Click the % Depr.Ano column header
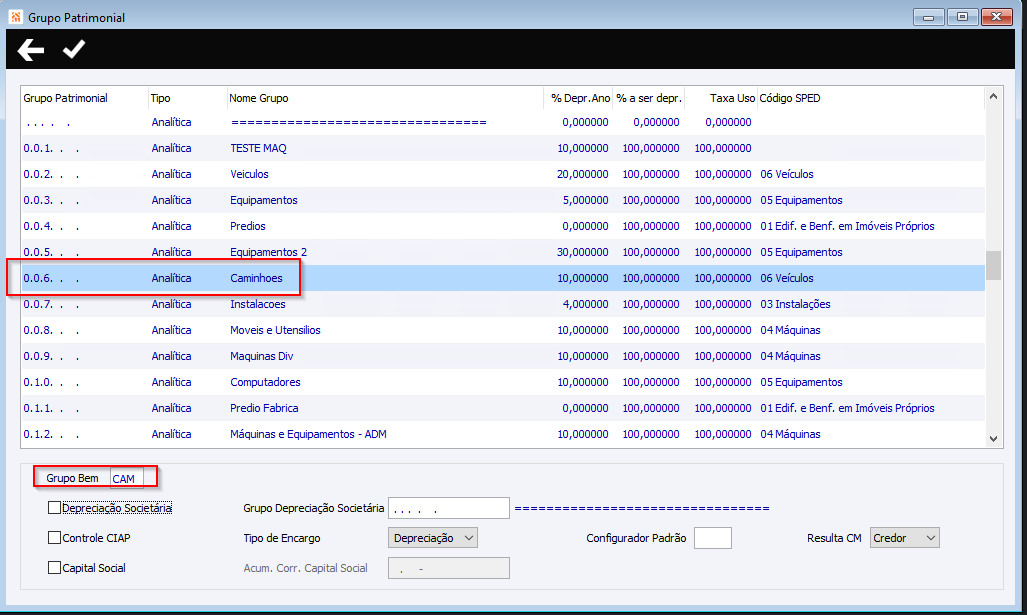The height and width of the screenshot is (615, 1027). point(580,98)
